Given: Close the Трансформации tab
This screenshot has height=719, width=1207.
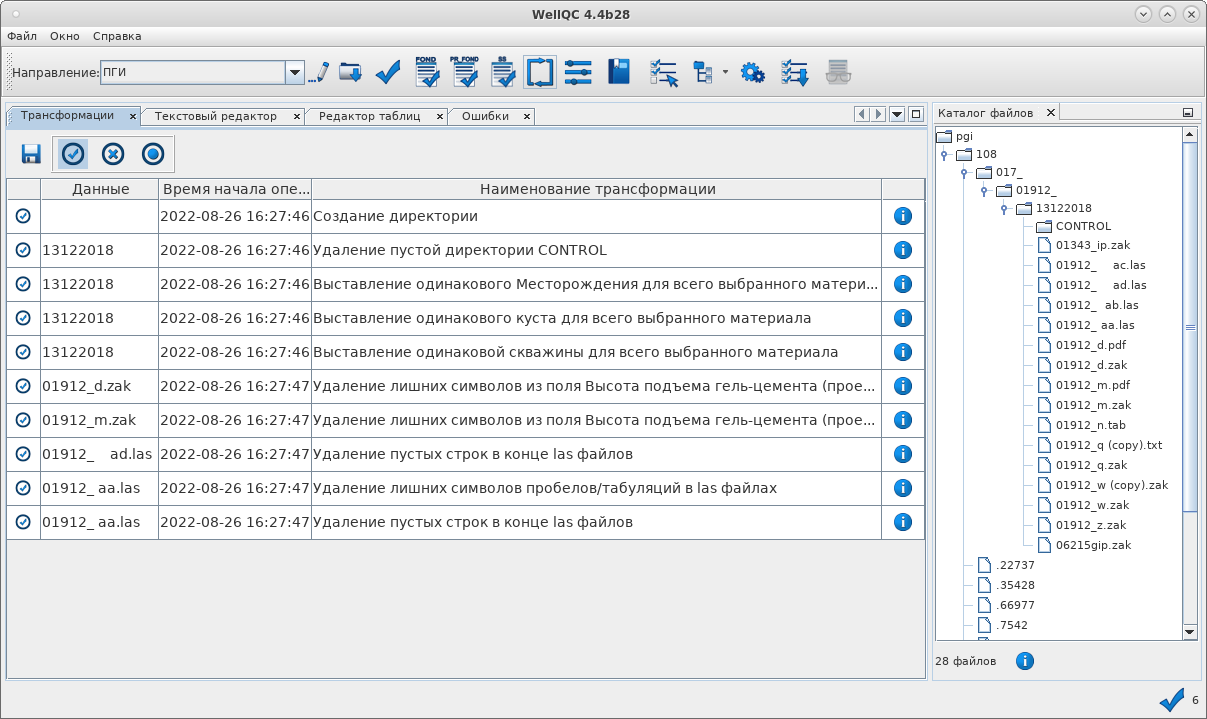Looking at the screenshot, I should pos(133,116).
